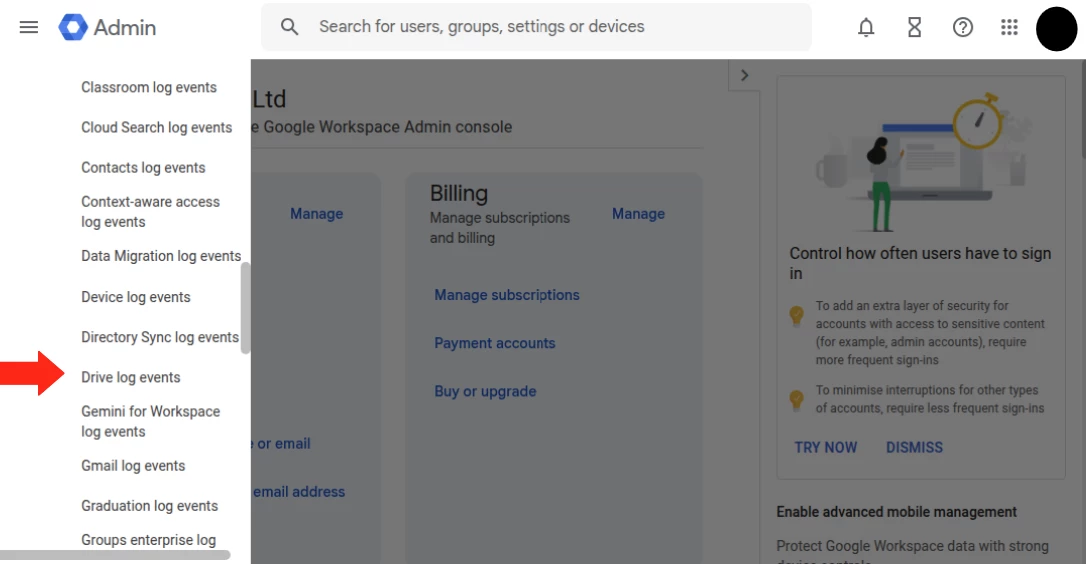
Task: Open Data Migration log events
Action: pos(161,256)
